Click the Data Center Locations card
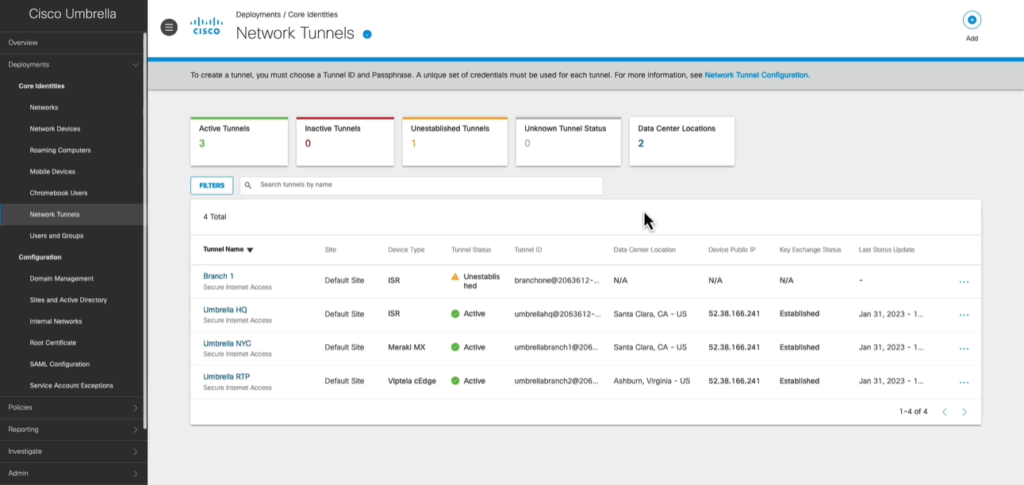Viewport: 1024px width, 485px height. point(682,142)
